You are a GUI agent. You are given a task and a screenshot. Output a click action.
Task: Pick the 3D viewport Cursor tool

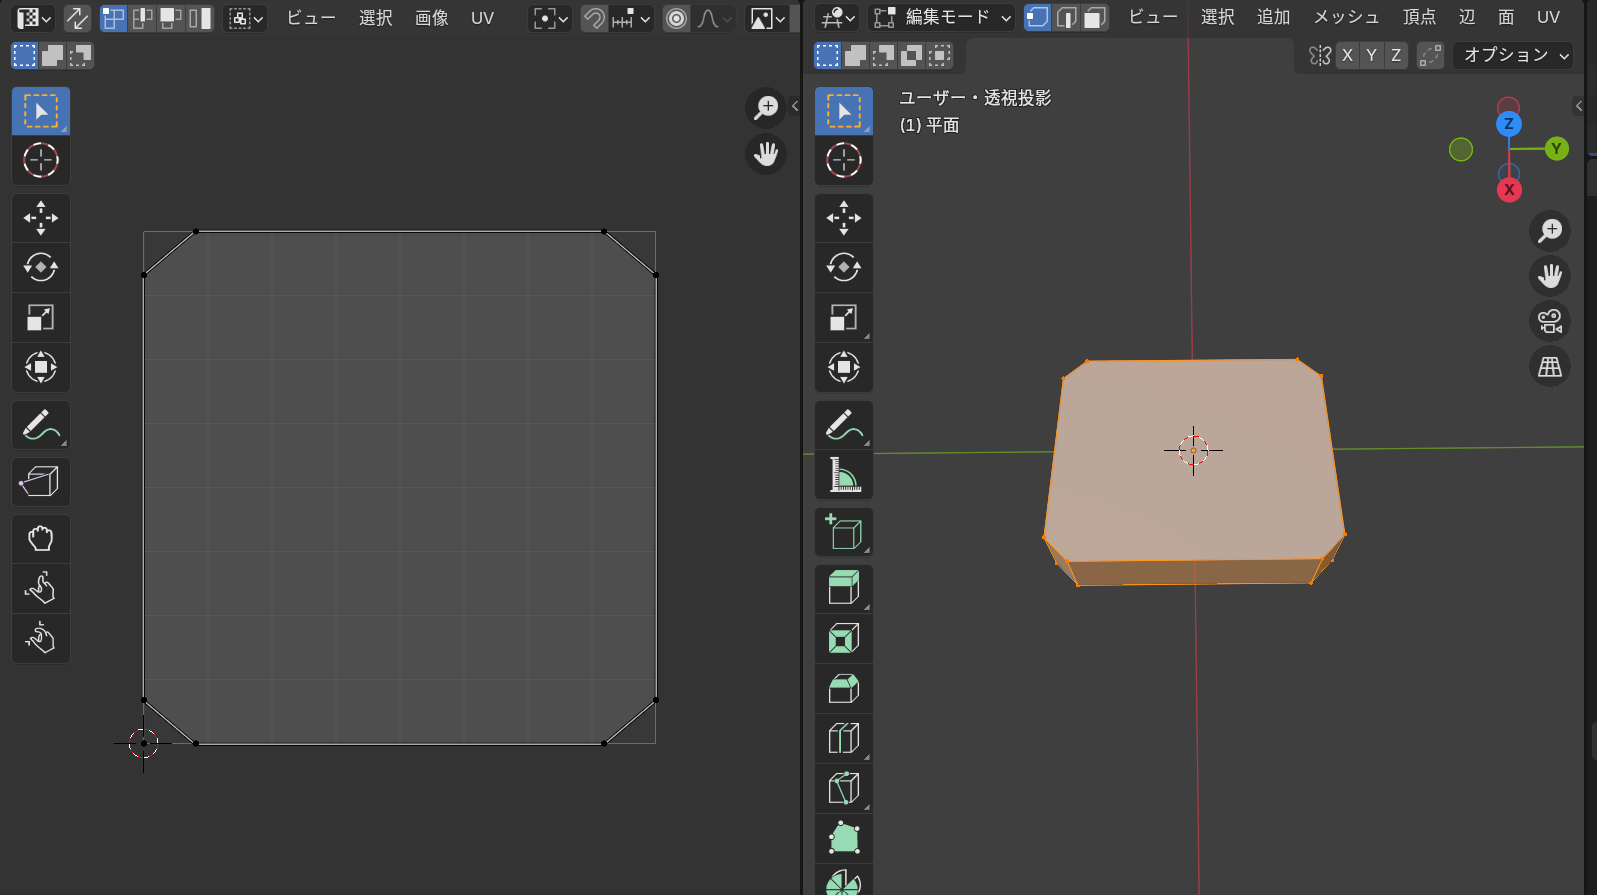point(844,160)
